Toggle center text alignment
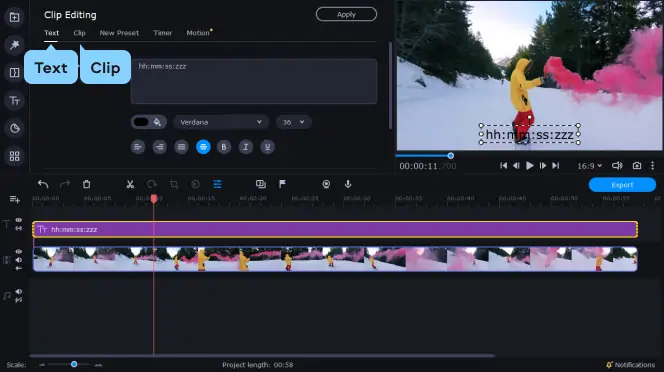664x372 pixels. click(203, 147)
